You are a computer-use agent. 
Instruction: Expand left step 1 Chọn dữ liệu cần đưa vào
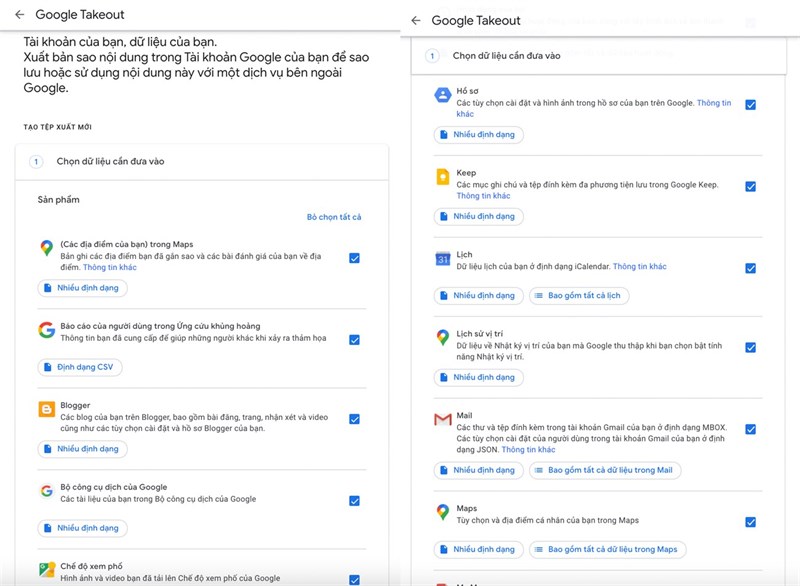[x=202, y=162]
